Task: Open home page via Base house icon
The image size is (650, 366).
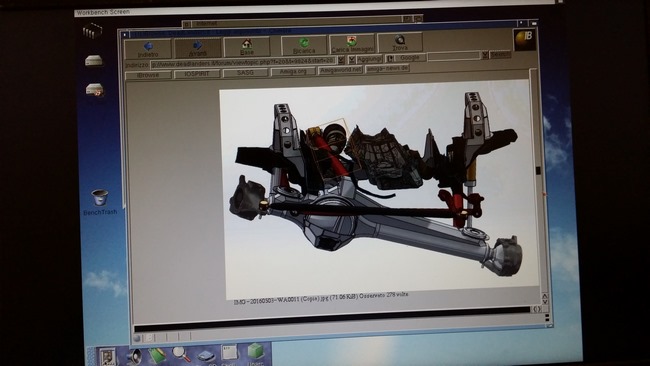Action: click(247, 47)
